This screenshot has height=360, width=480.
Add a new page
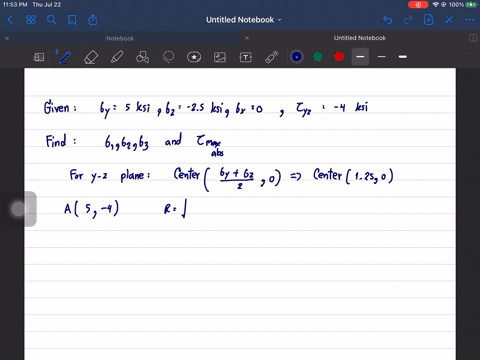click(429, 20)
